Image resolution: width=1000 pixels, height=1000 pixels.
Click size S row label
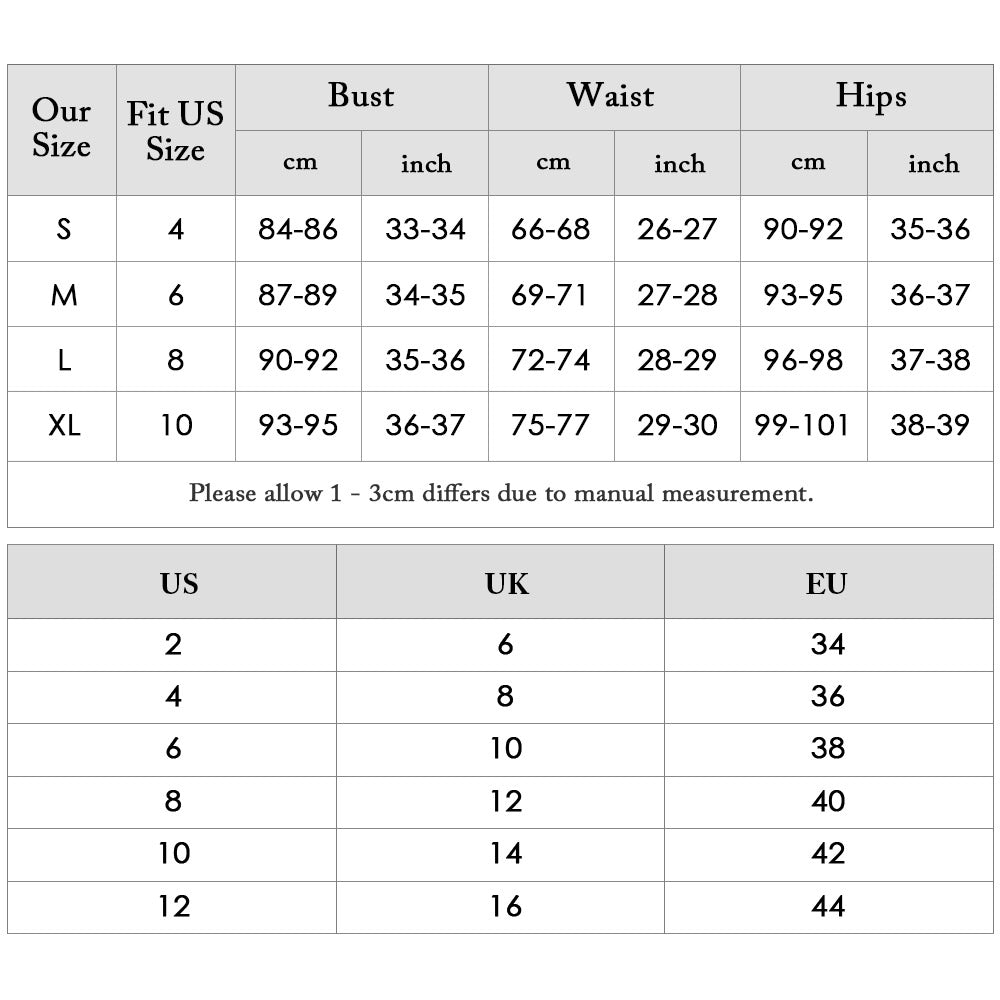point(63,229)
